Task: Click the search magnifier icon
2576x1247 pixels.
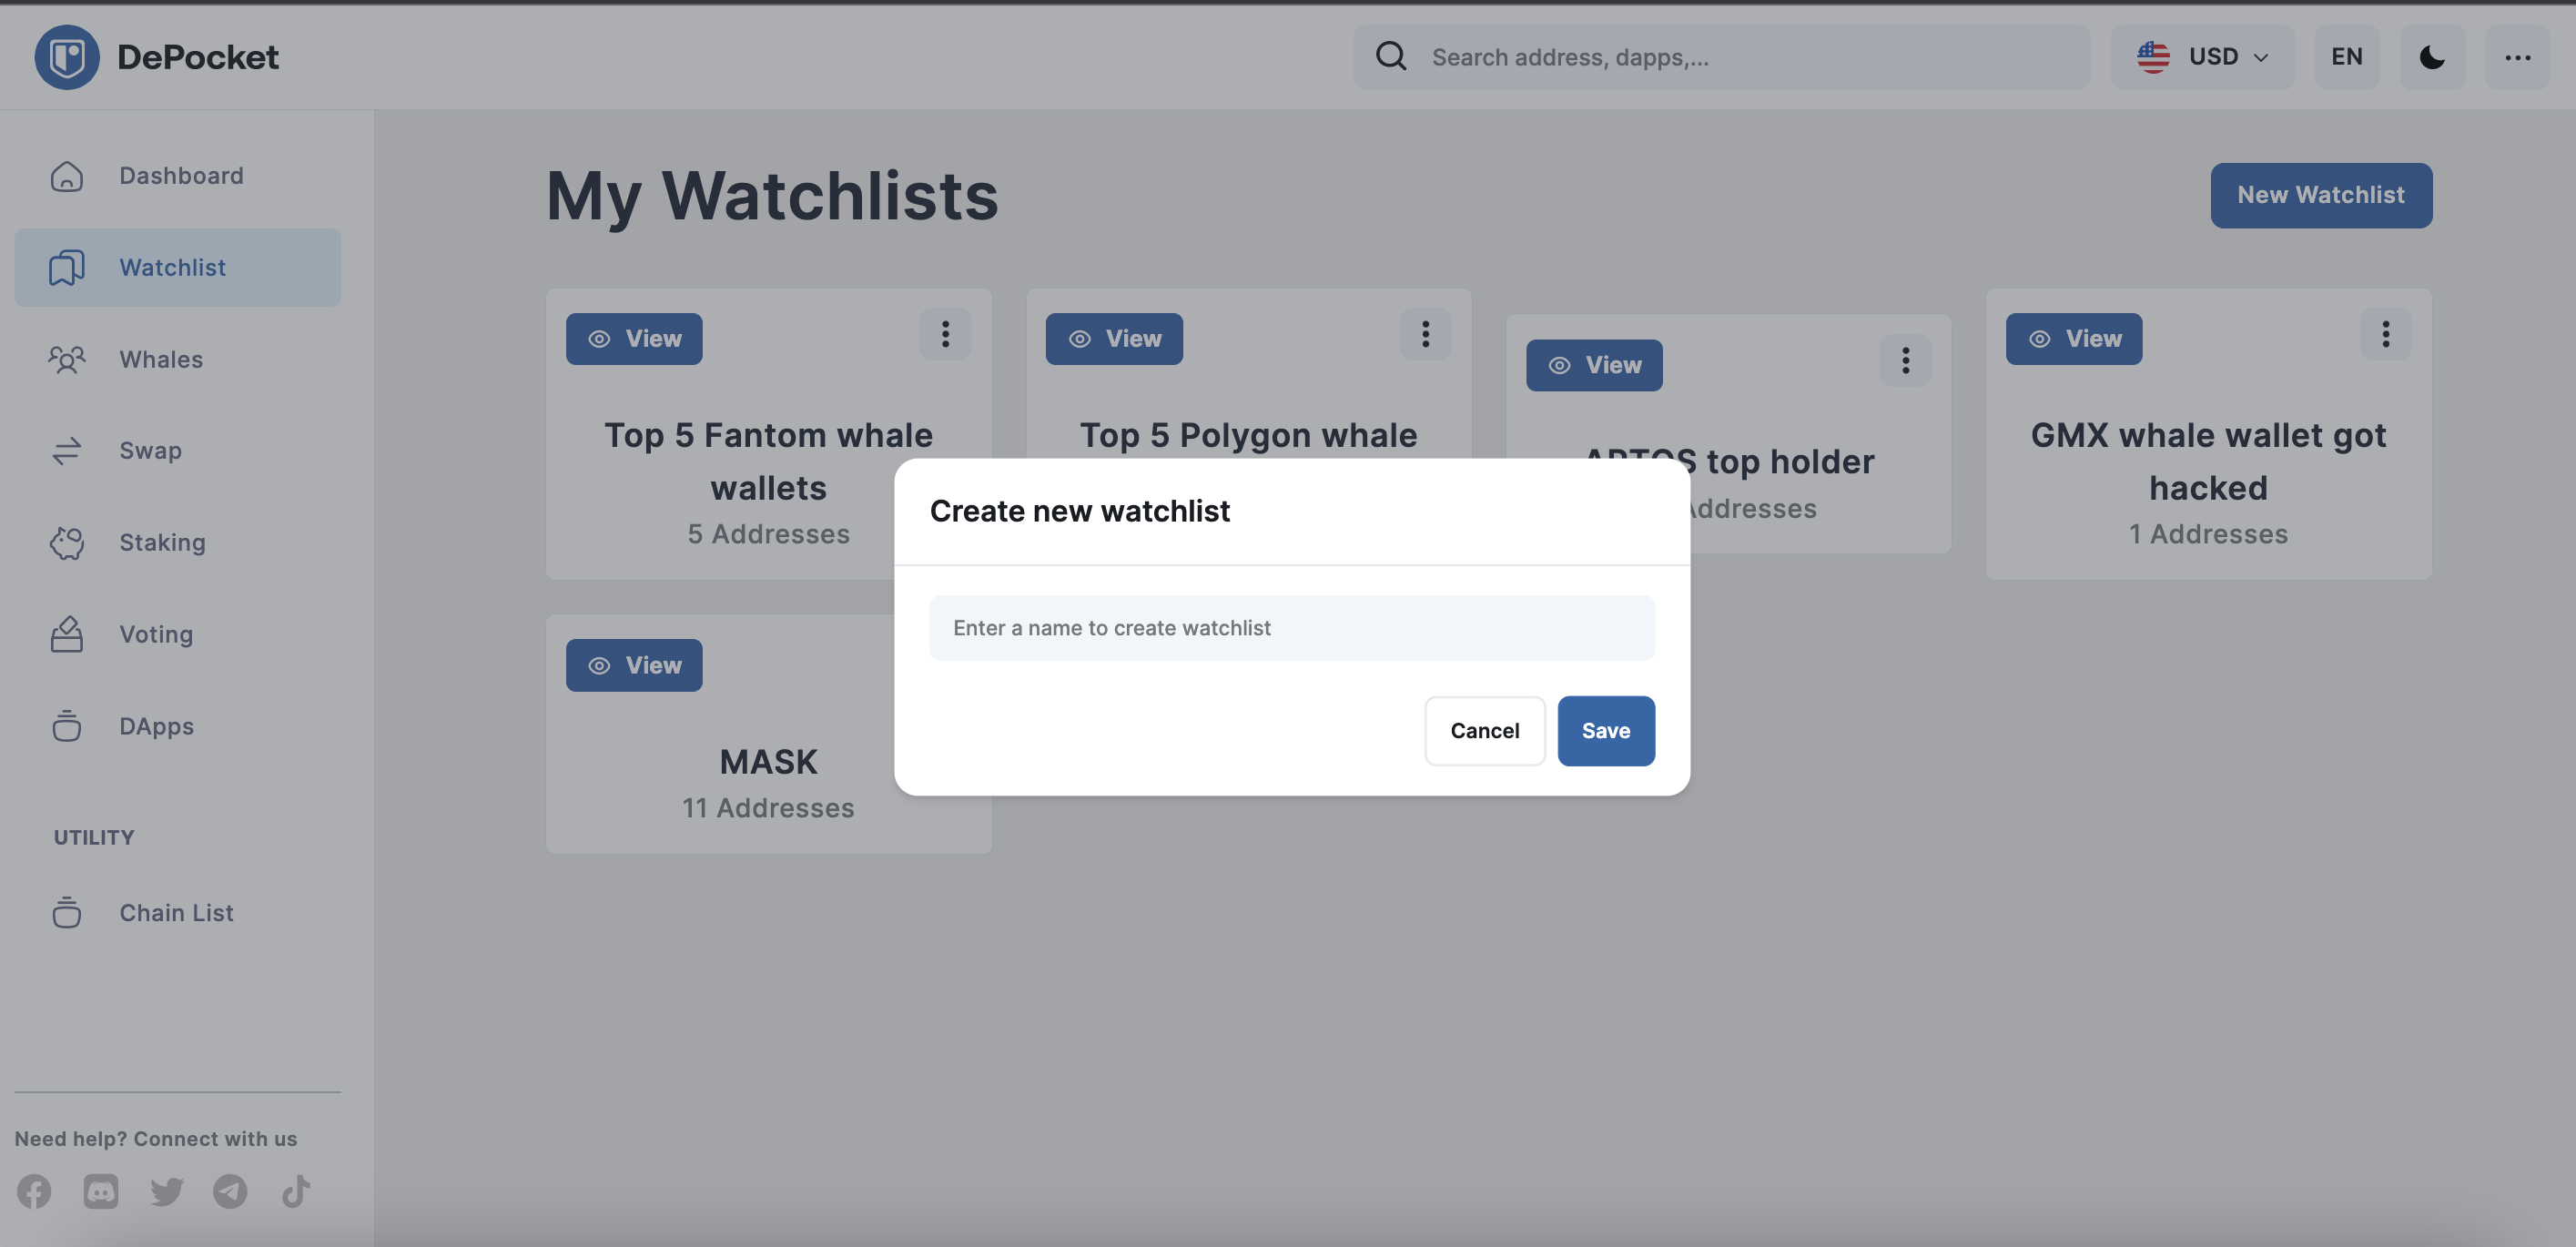Action: [1391, 56]
